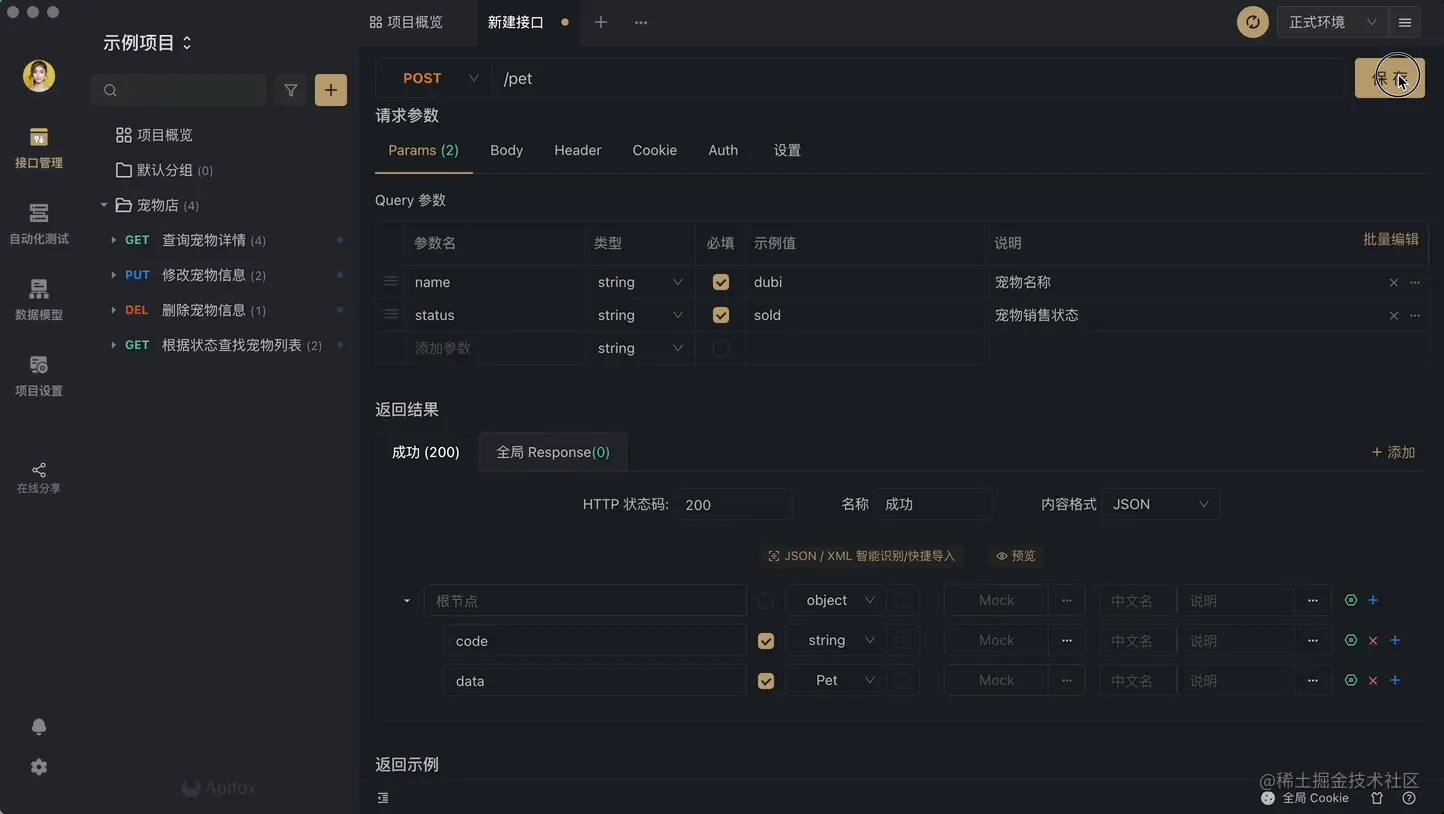1444x814 pixels.
Task: Toggle the required checkbox on code field
Action: [x=766, y=640]
